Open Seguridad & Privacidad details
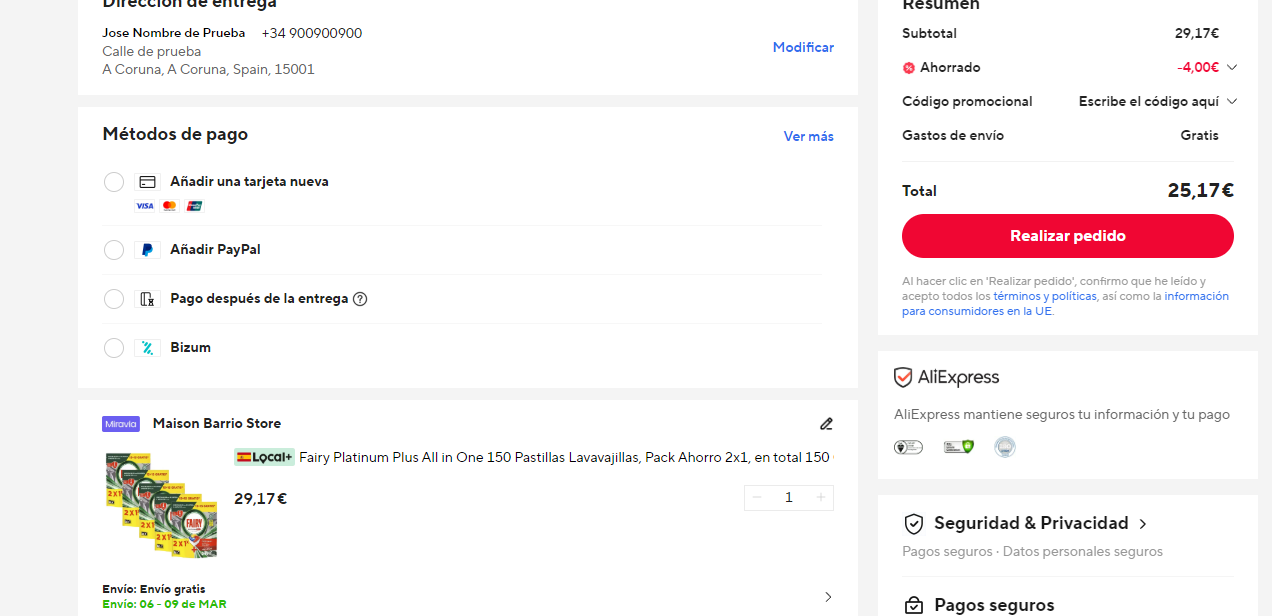This screenshot has height=616, width=1272. [x=1025, y=523]
